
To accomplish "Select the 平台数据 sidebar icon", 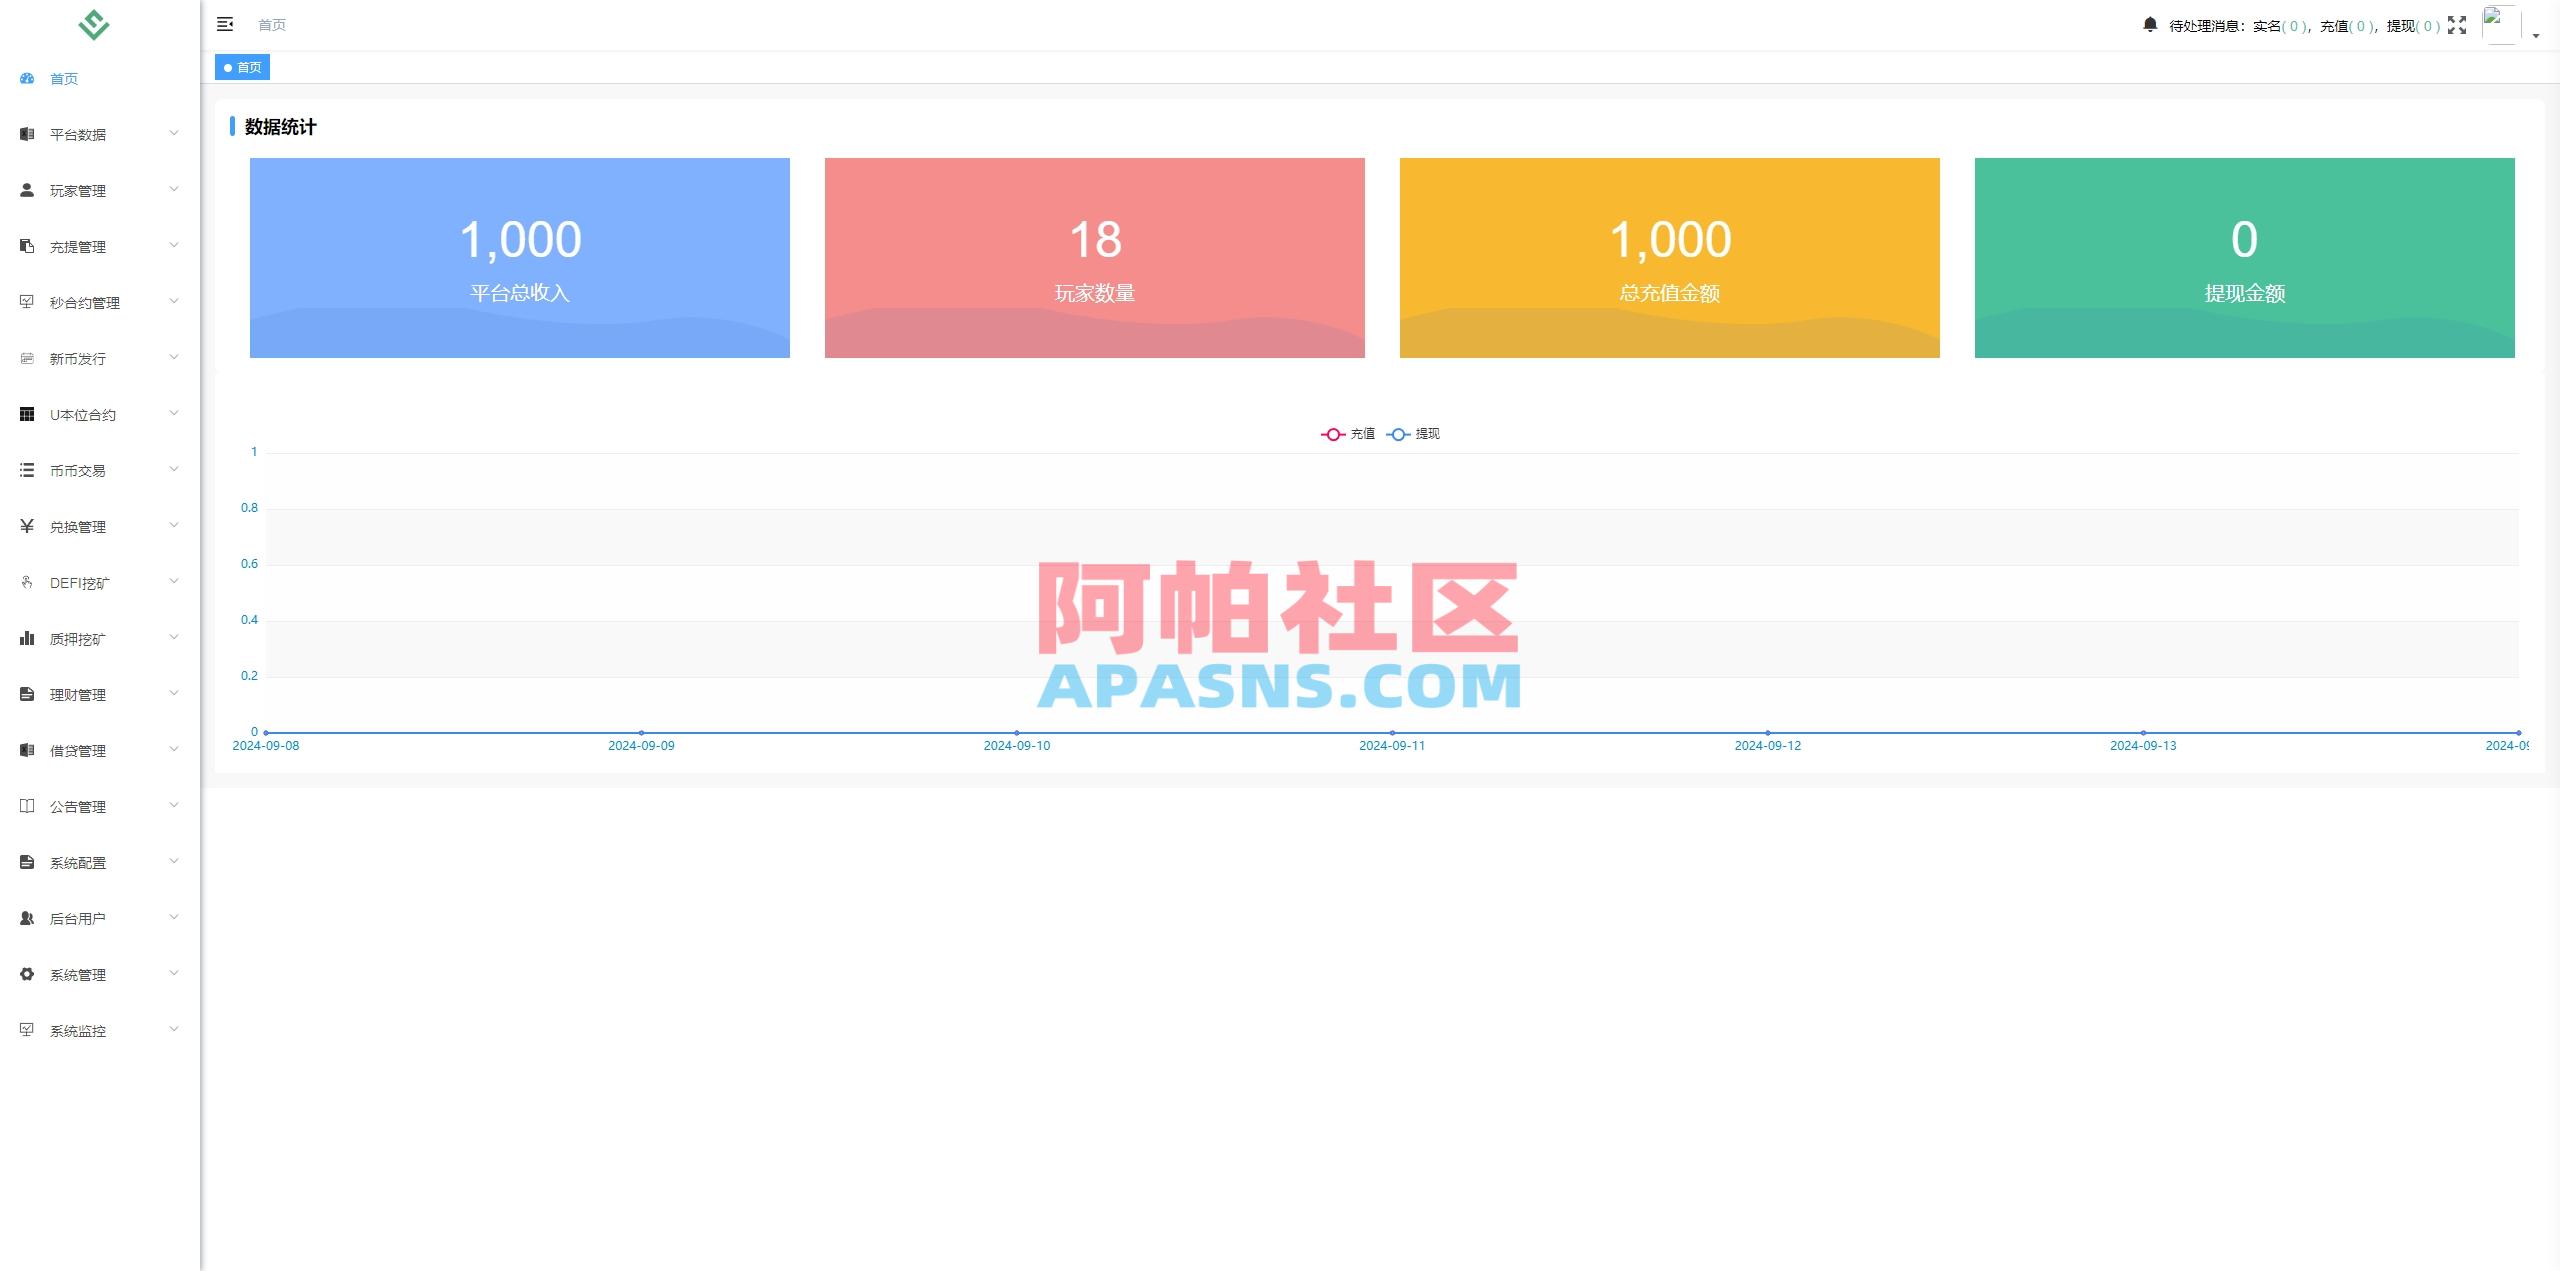I will [x=27, y=133].
